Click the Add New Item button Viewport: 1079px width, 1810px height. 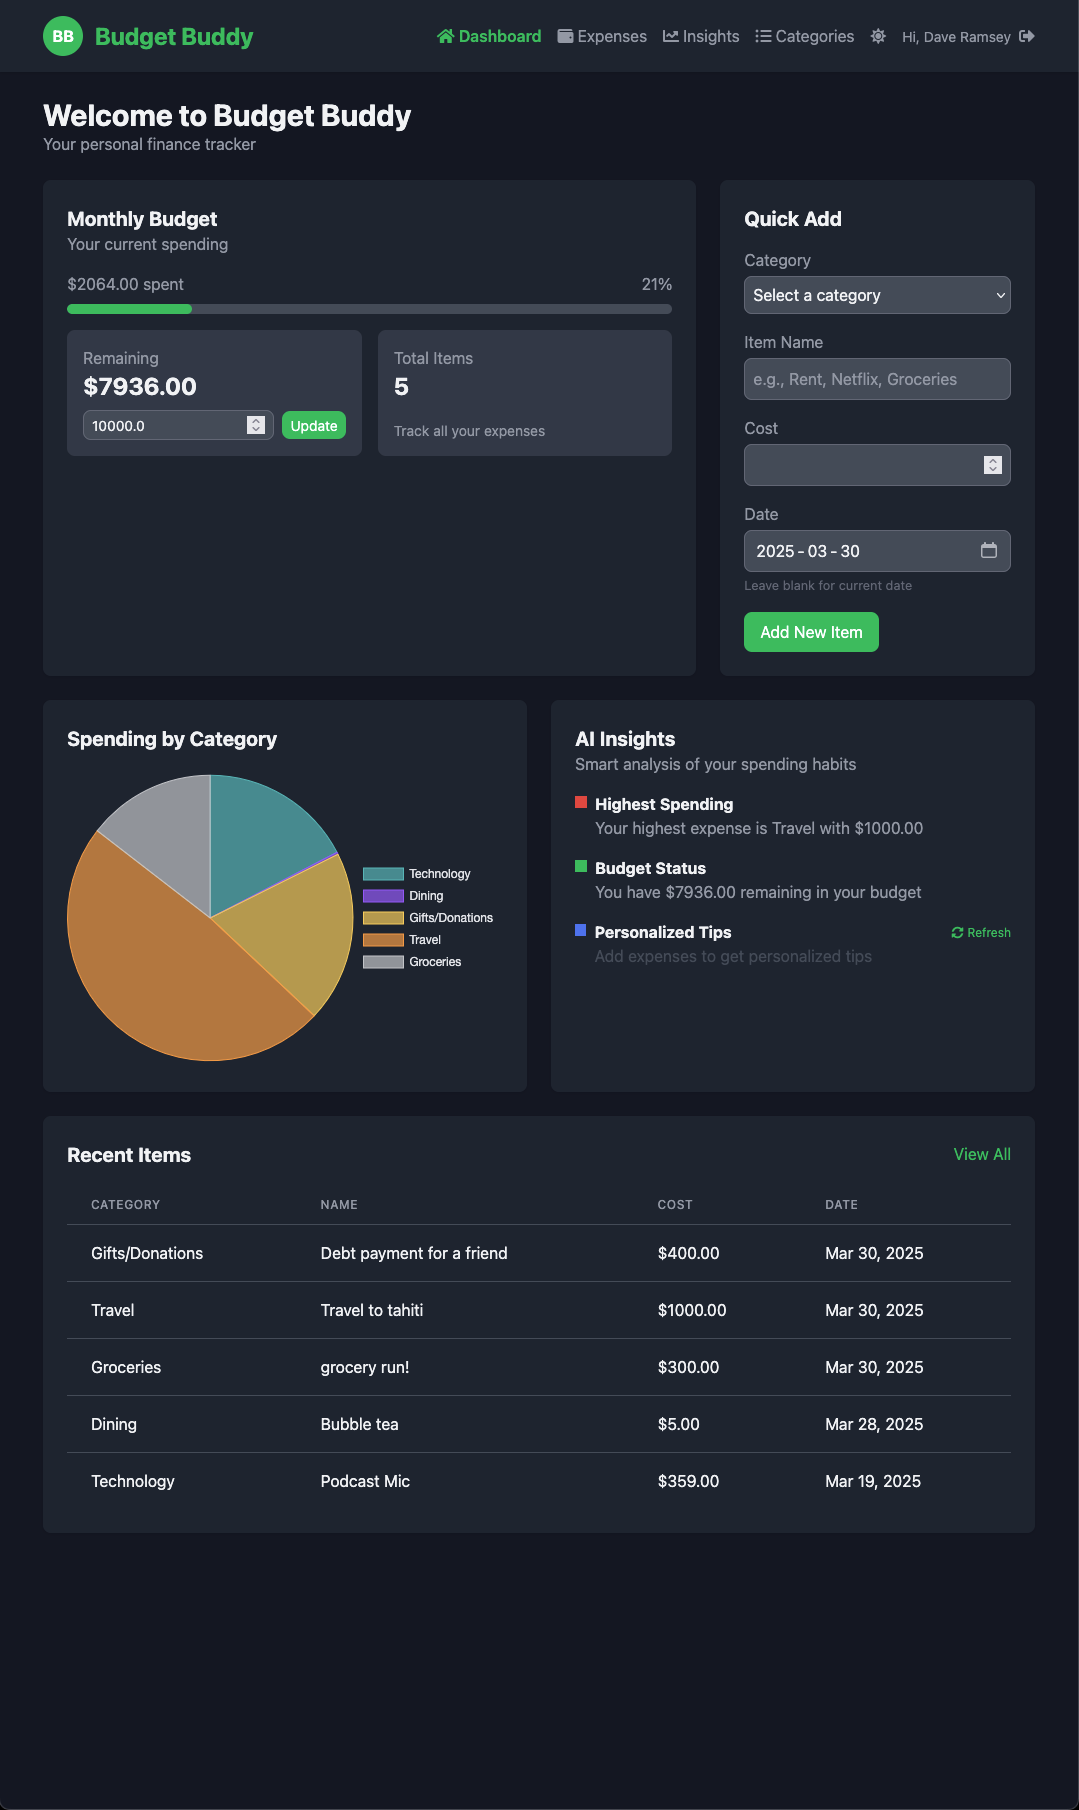(x=811, y=632)
